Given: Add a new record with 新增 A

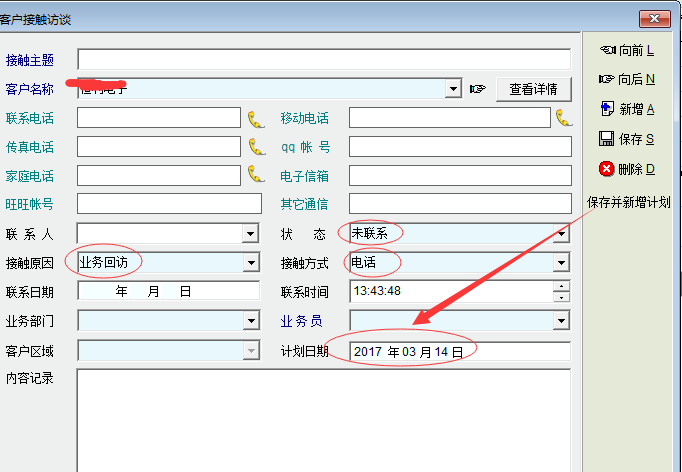Looking at the screenshot, I should point(626,109).
